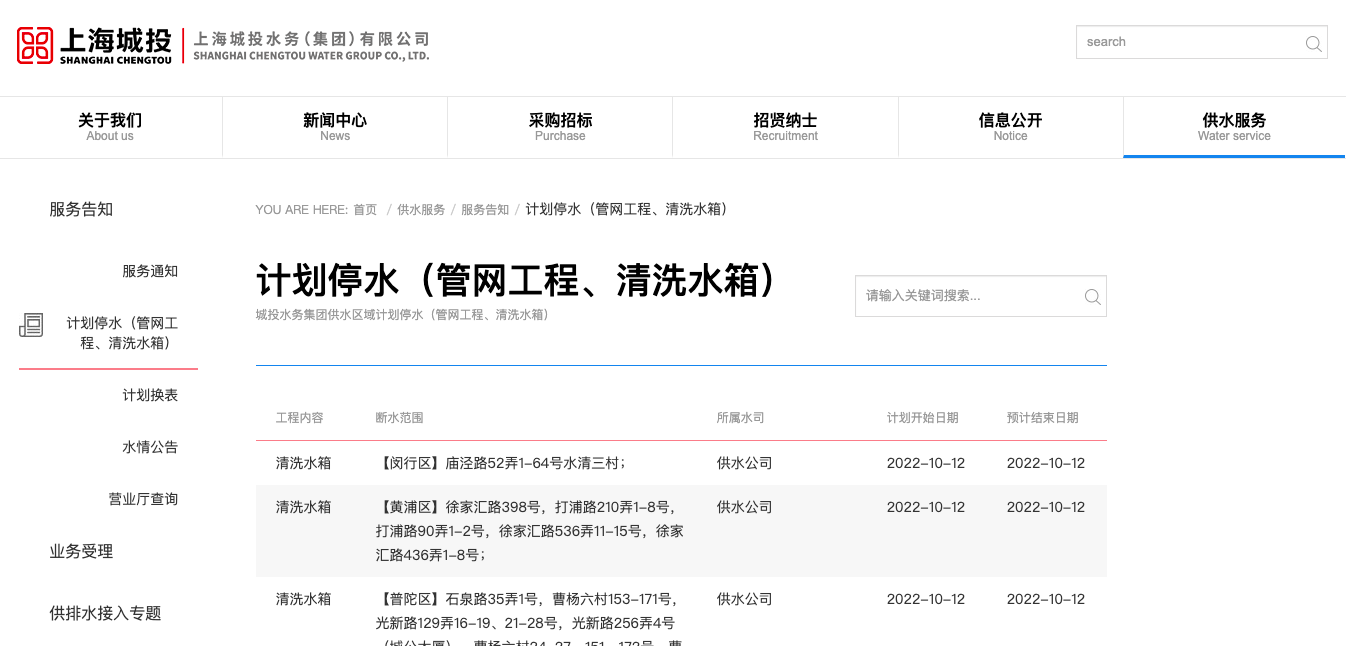The width and height of the screenshot is (1346, 646).
Task: Open 服务通知 in the sidebar
Action: [x=148, y=270]
